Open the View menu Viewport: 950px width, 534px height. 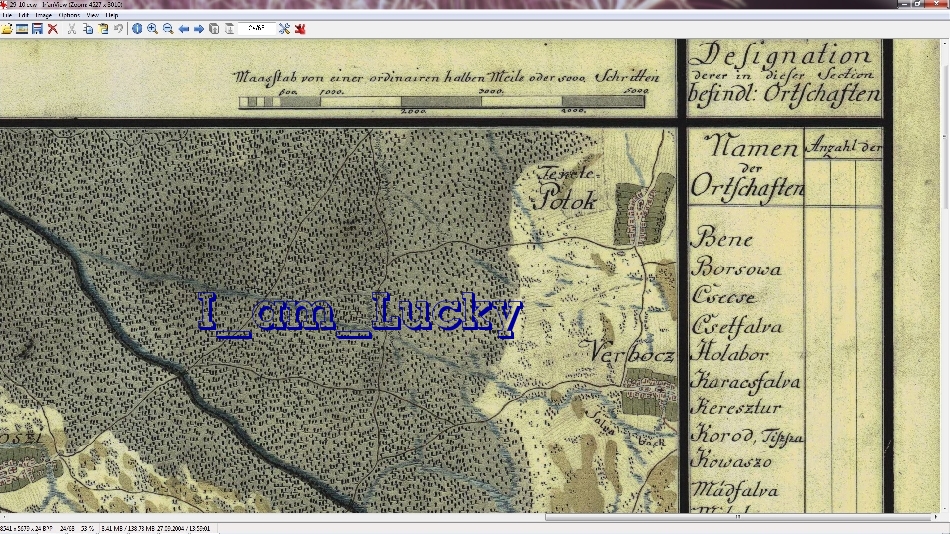point(93,15)
